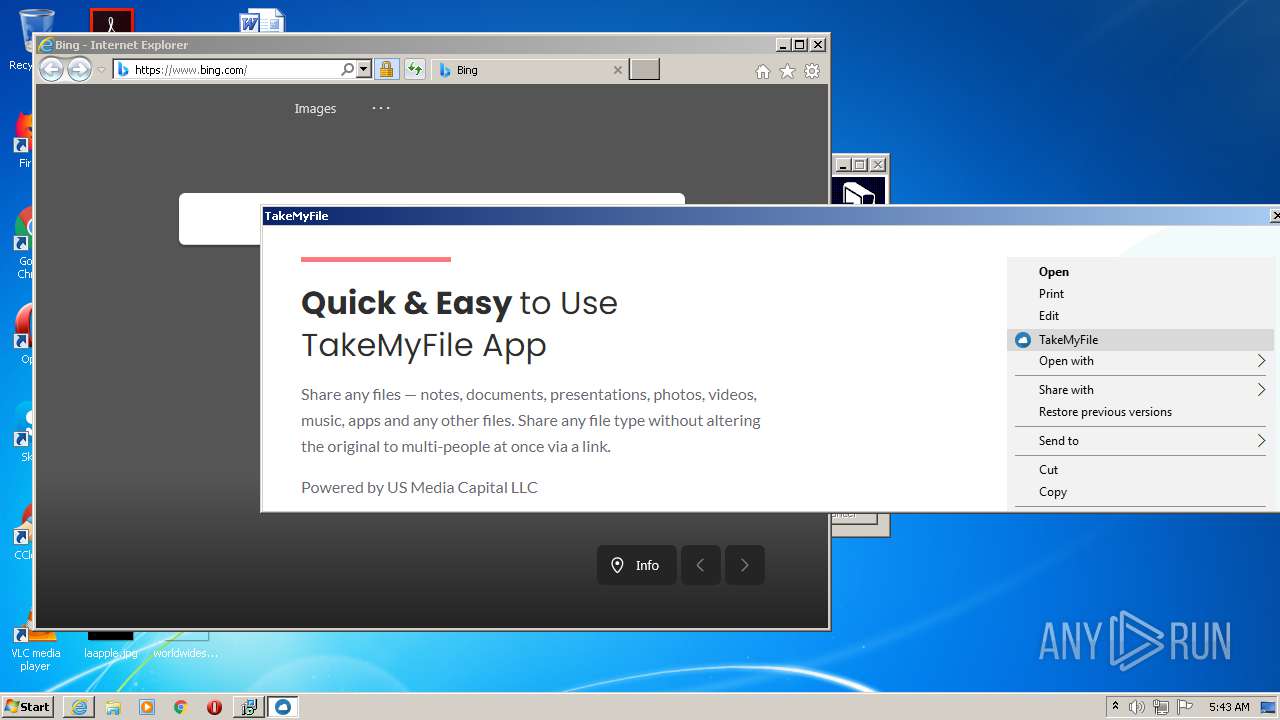
Task: Open Internet Explorer from the taskbar
Action: 79,707
